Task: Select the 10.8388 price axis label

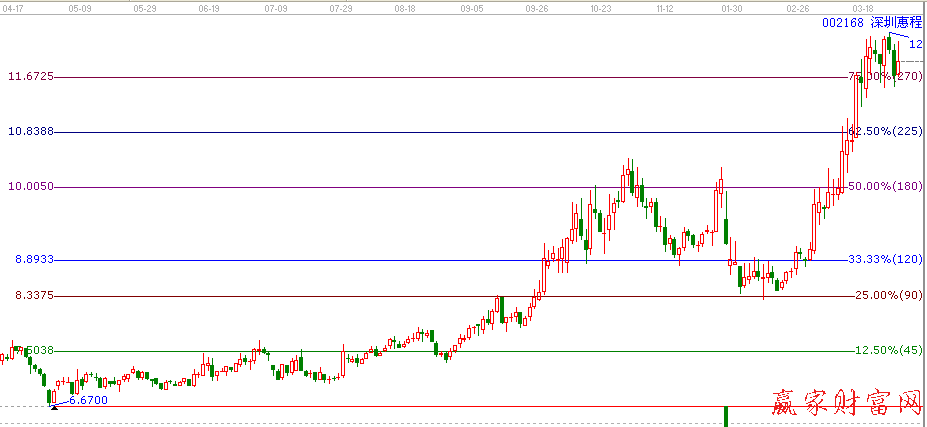Action: [x=31, y=131]
